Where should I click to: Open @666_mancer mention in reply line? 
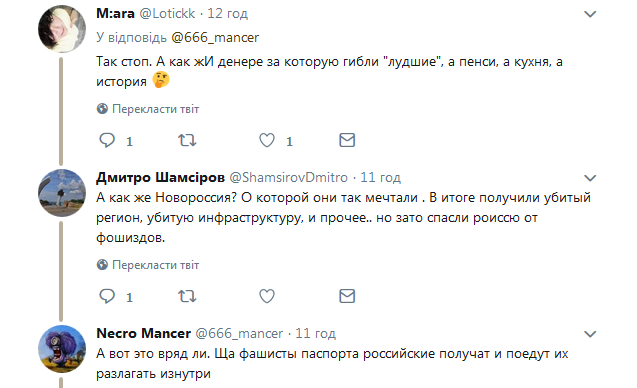(x=215, y=37)
